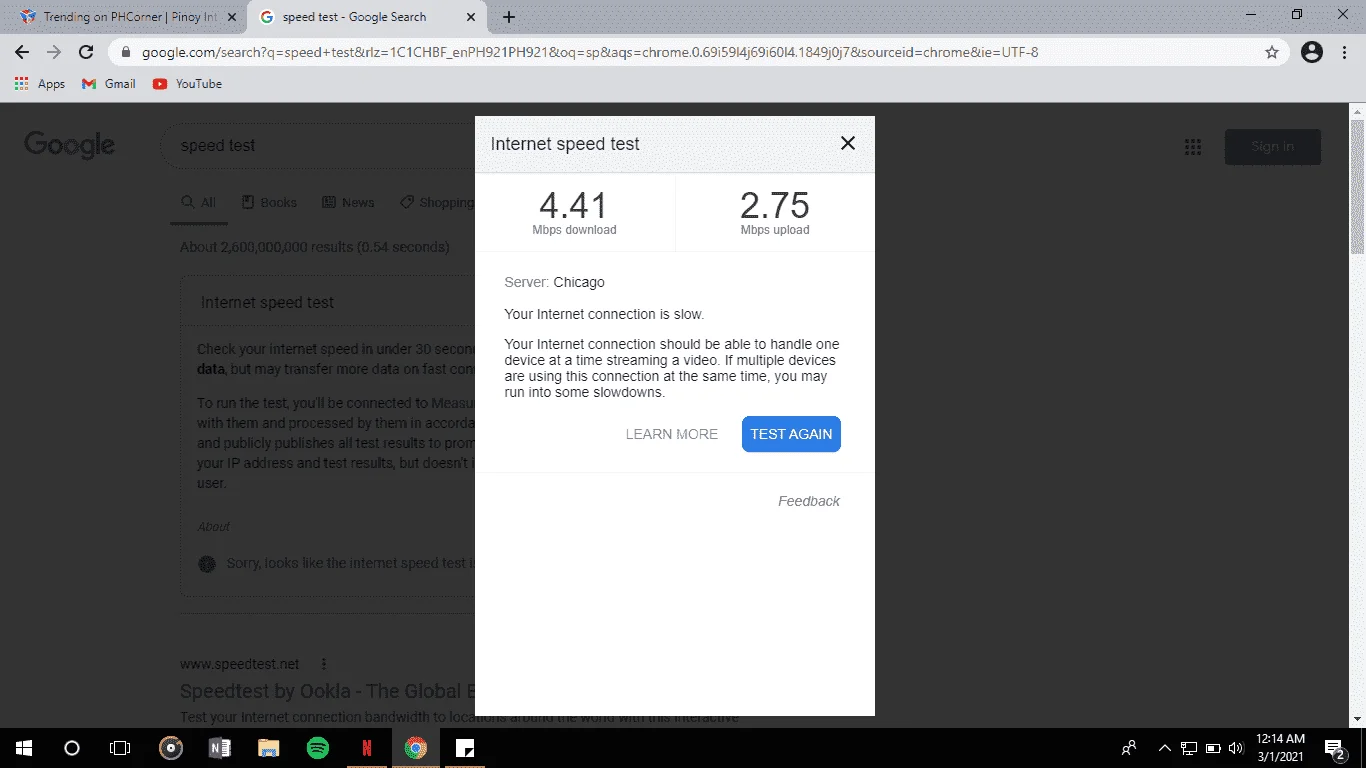1366x768 pixels.
Task: Click the Sign in button
Action: click(1272, 147)
